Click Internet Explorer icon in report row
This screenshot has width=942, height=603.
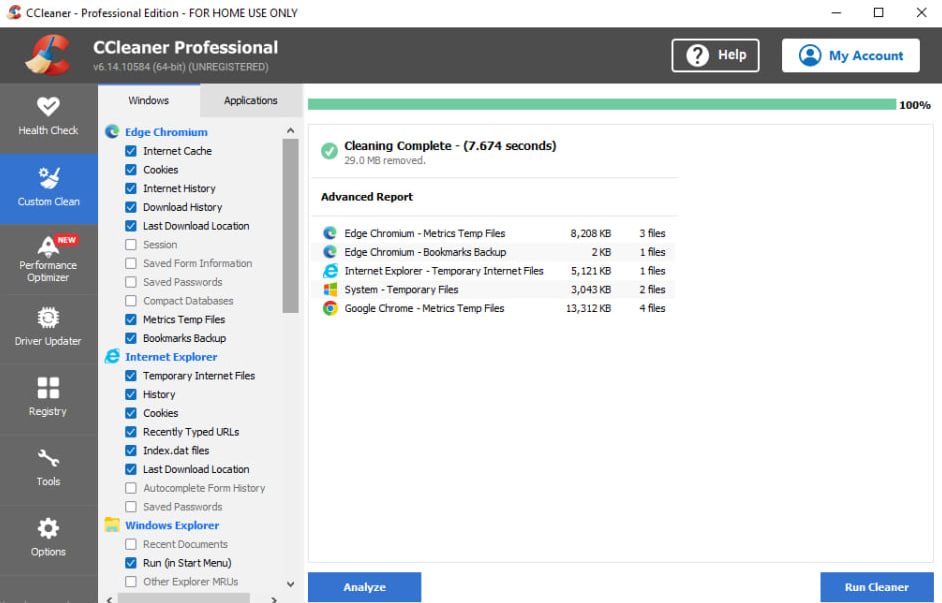pos(330,271)
